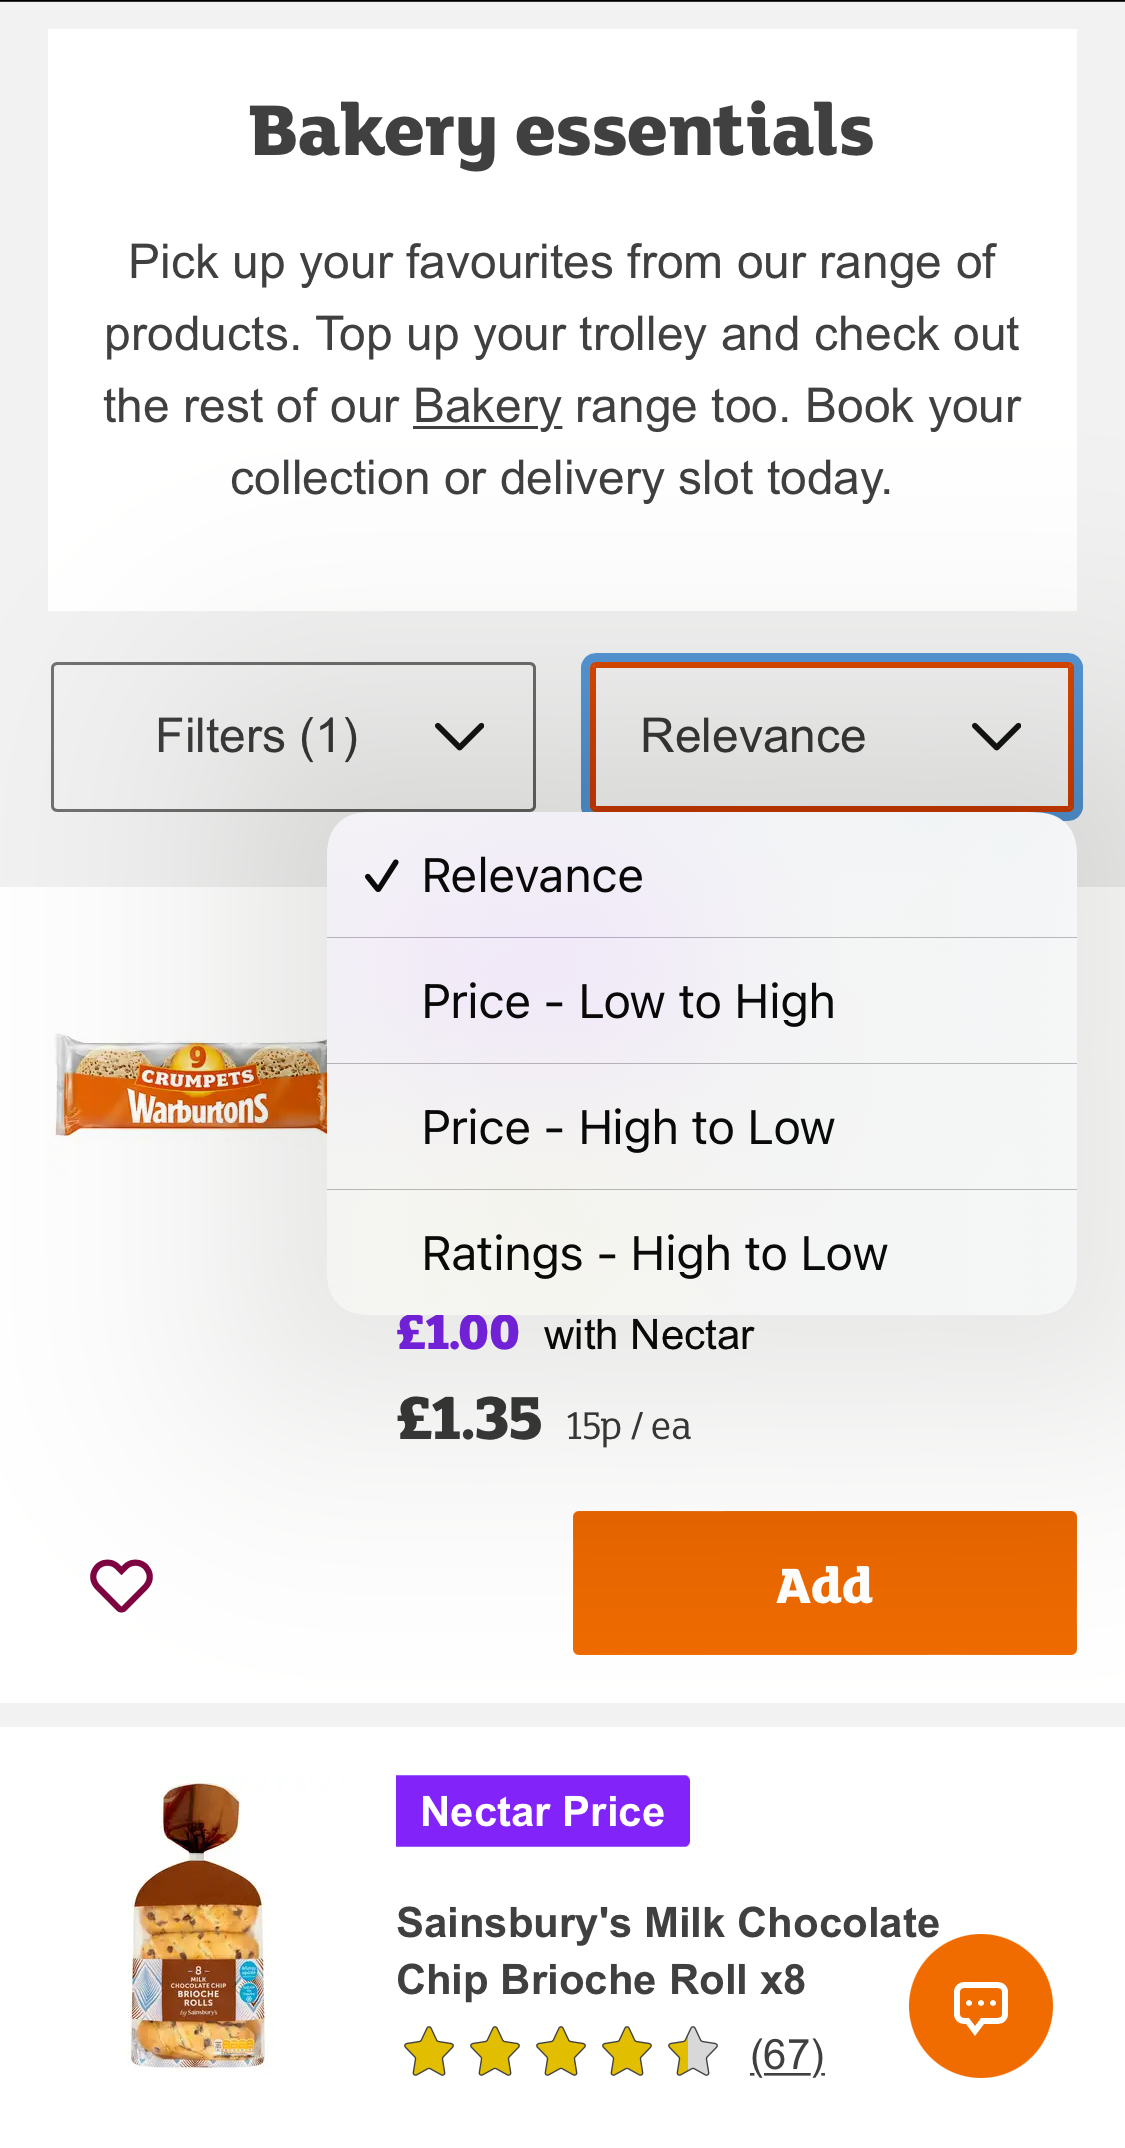Sort by Price - High to Low
The width and height of the screenshot is (1125, 2148).
(628, 1128)
